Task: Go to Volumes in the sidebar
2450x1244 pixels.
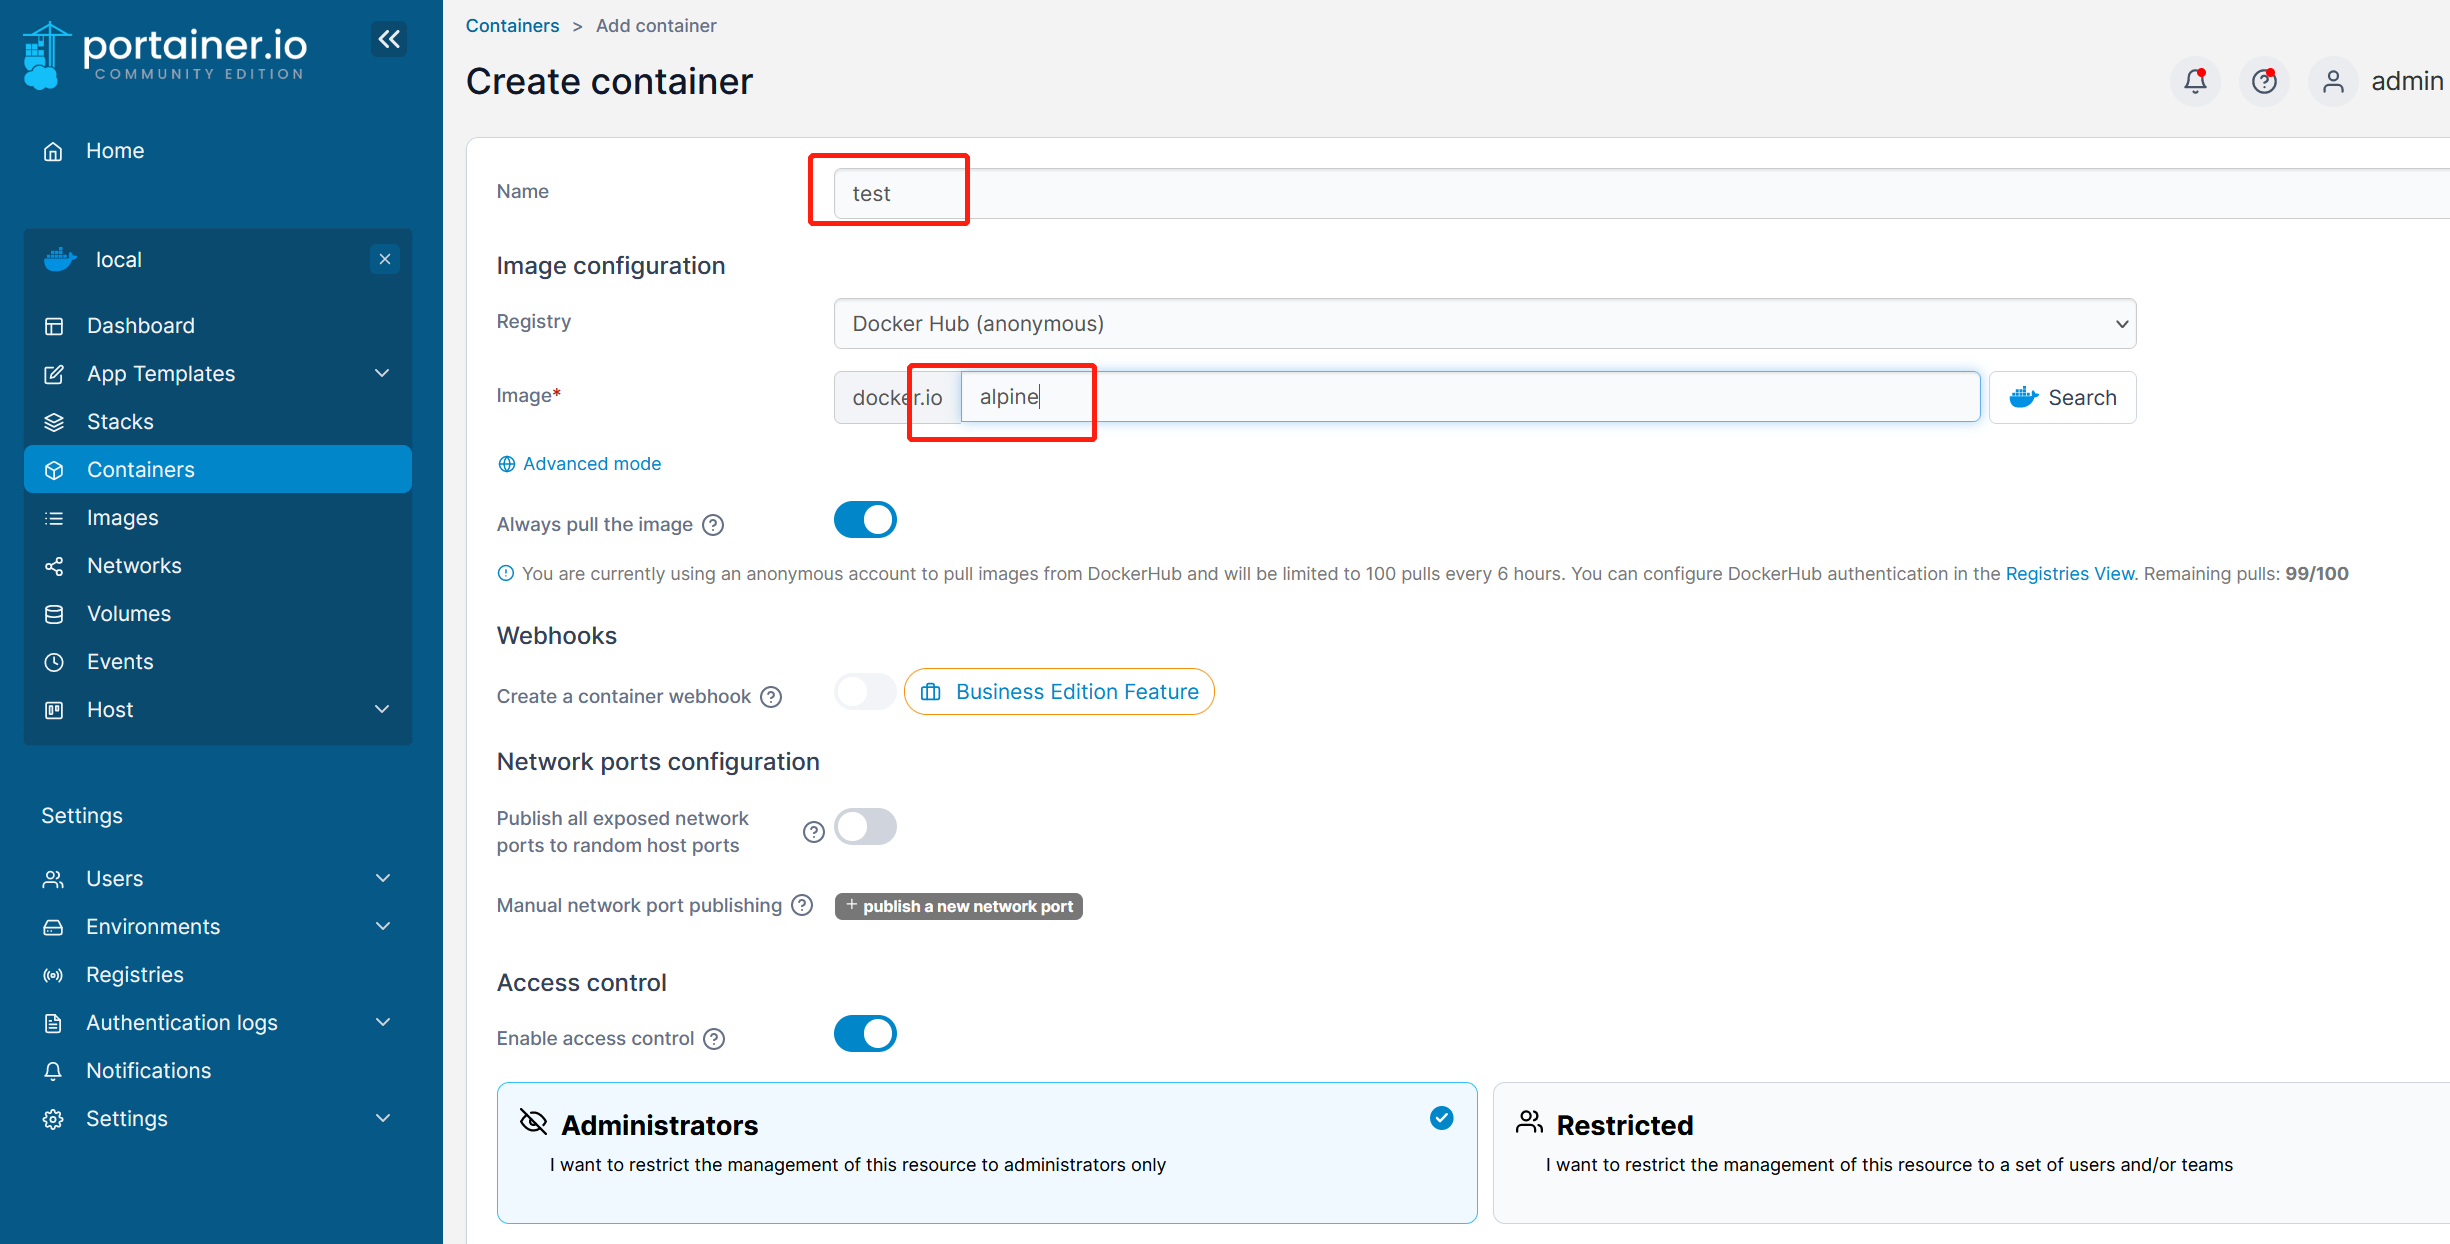Action: point(128,614)
